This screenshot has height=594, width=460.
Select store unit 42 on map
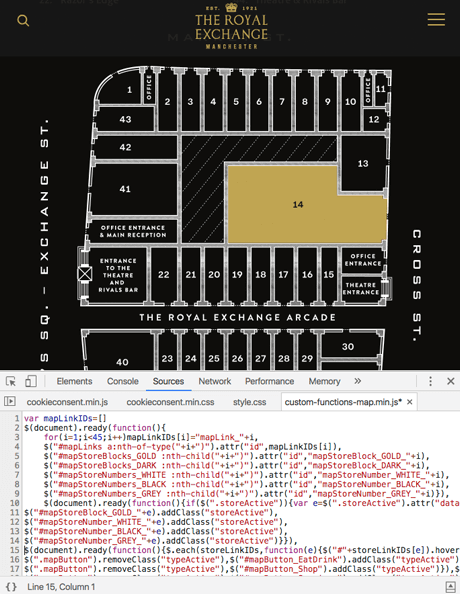[125, 147]
